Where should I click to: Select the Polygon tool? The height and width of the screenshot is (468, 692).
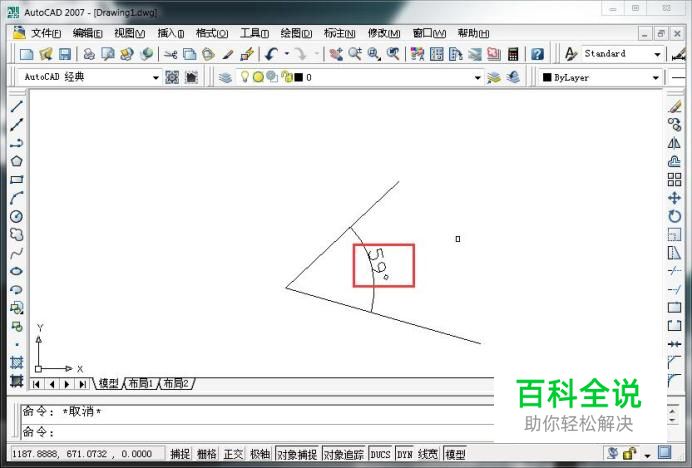(x=17, y=161)
